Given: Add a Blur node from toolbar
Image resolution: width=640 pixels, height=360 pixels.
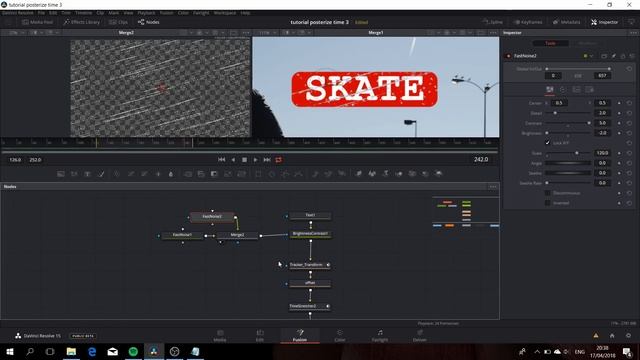Looking at the screenshot, I should pos(171,174).
